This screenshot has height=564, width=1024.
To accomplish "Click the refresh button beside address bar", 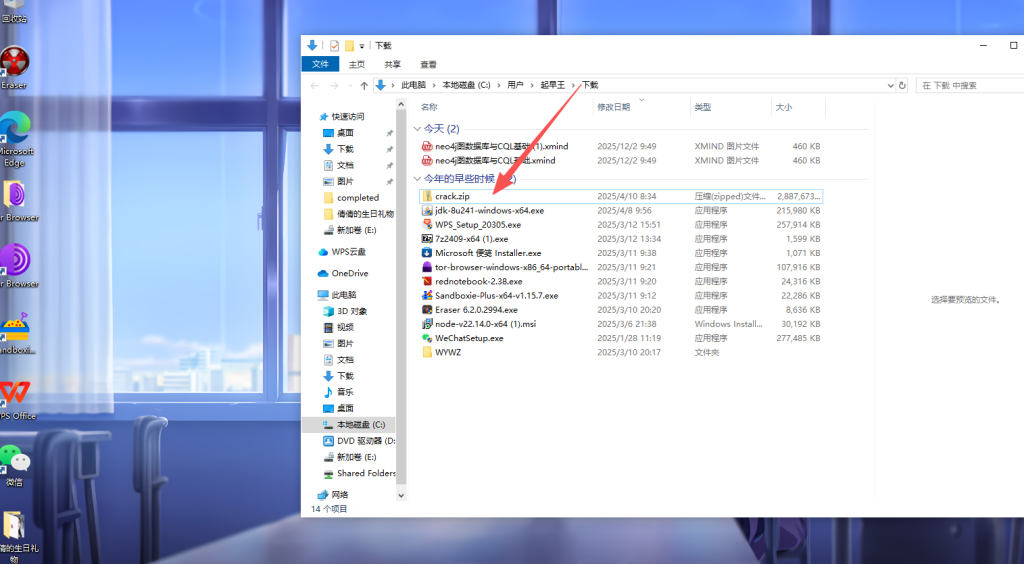I will pos(903,86).
